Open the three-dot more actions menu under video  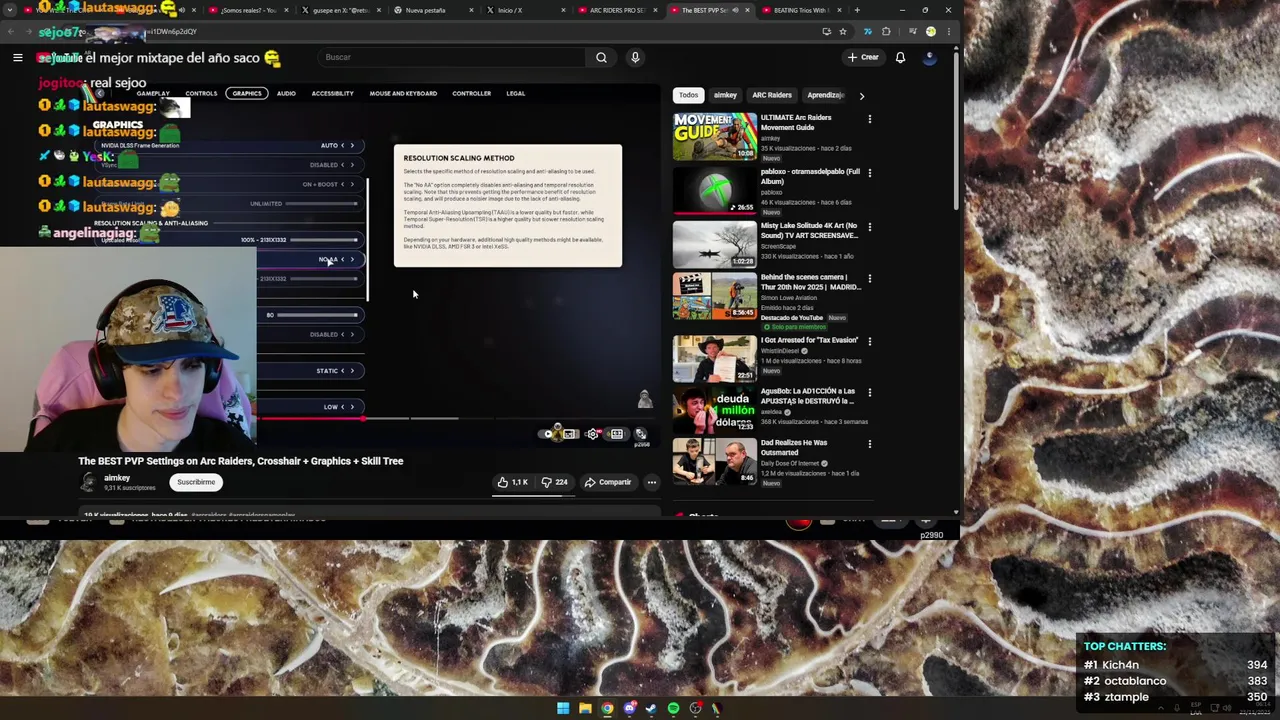pyautogui.click(x=651, y=482)
